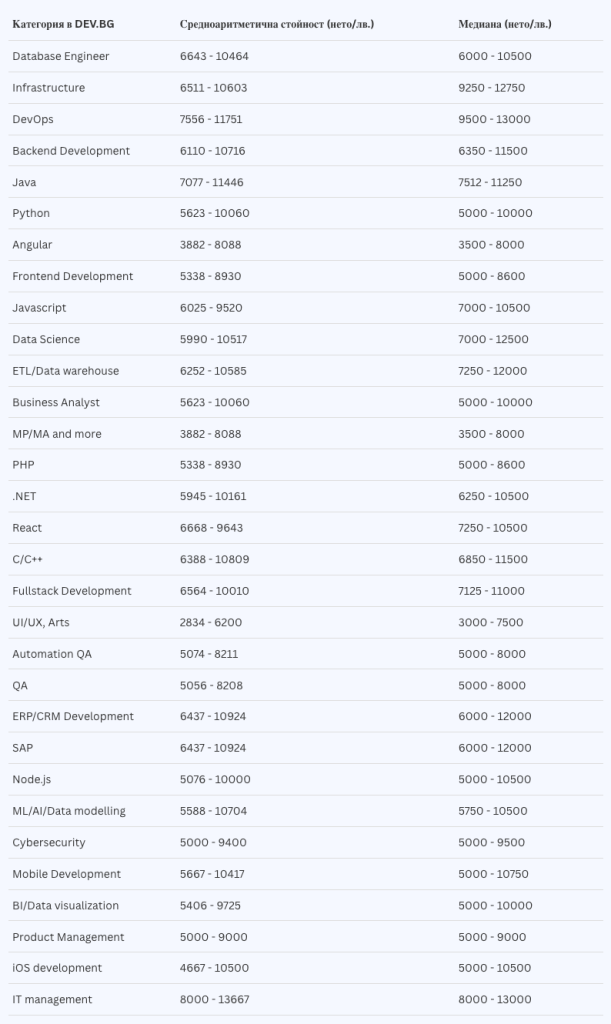Screen dimensions: 611x1024
Task: Click the average value 7556 - 11751
Action: coord(211,119)
